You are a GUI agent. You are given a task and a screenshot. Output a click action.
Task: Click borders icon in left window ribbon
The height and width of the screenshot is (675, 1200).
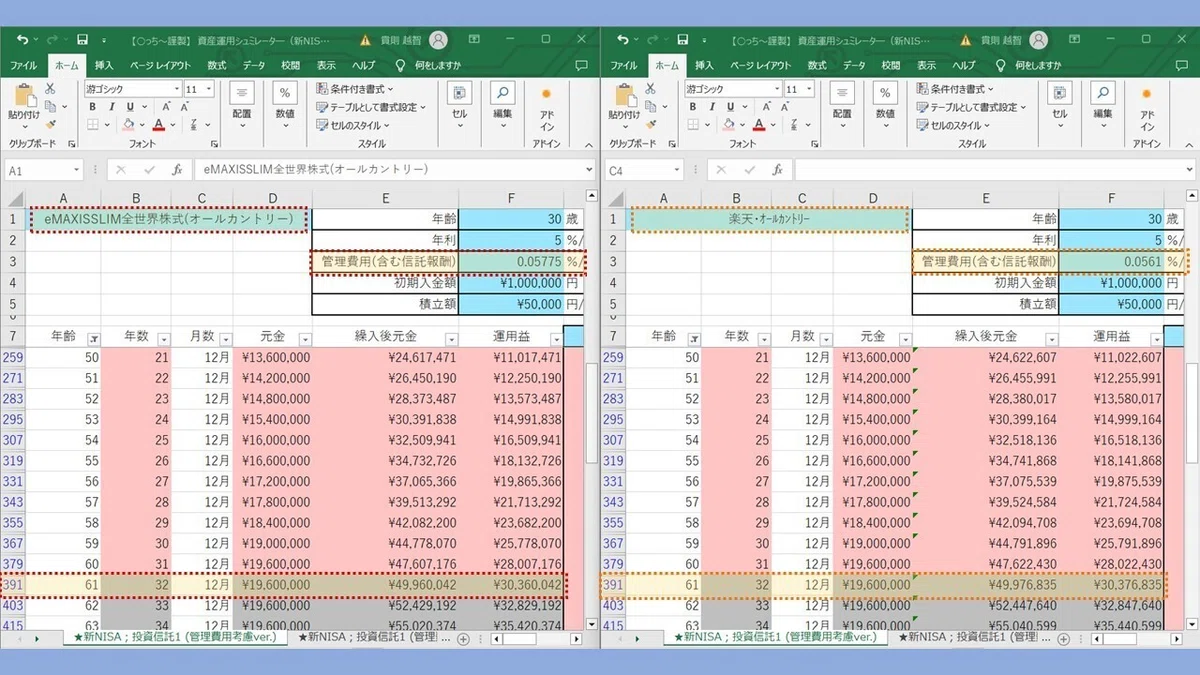pos(93,124)
